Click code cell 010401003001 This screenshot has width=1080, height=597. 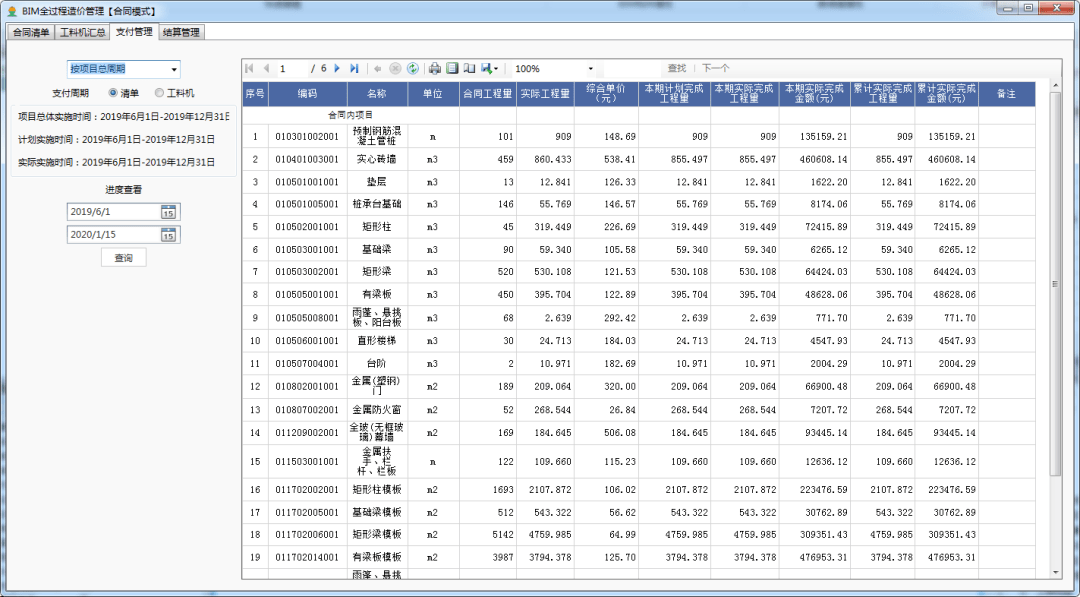pyautogui.click(x=307, y=159)
